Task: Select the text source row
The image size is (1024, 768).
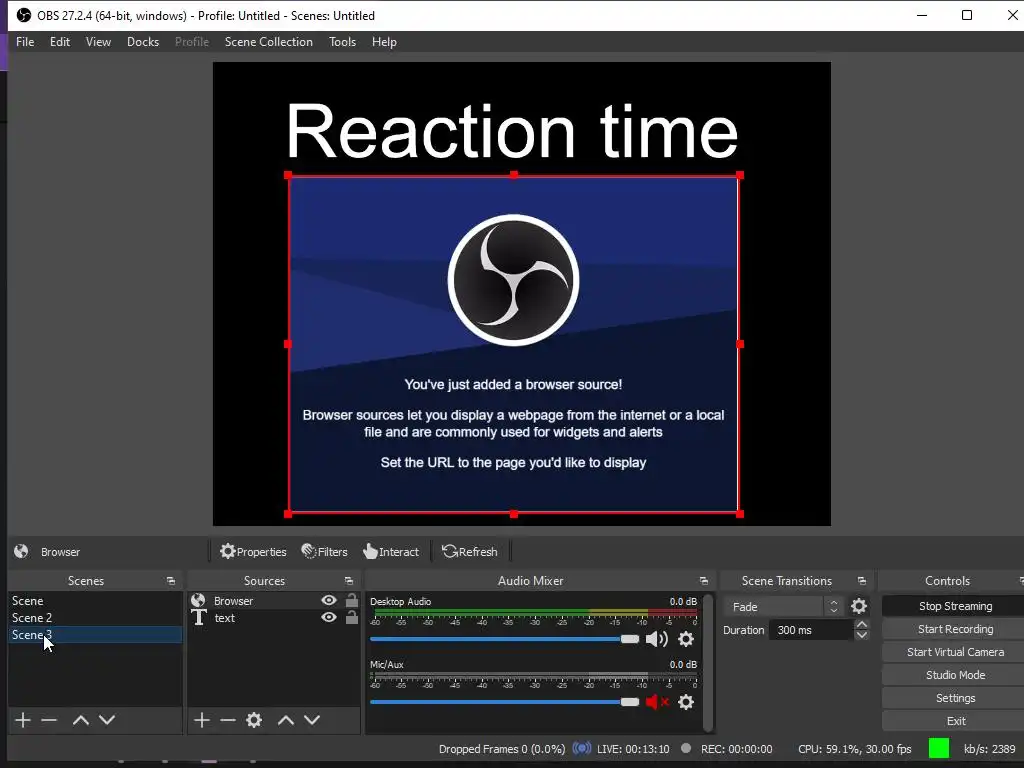Action: (274, 618)
